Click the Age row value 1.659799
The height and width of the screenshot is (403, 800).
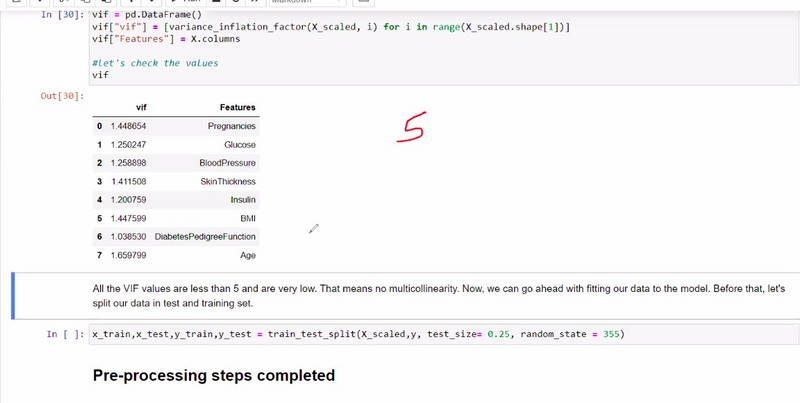[128, 255]
